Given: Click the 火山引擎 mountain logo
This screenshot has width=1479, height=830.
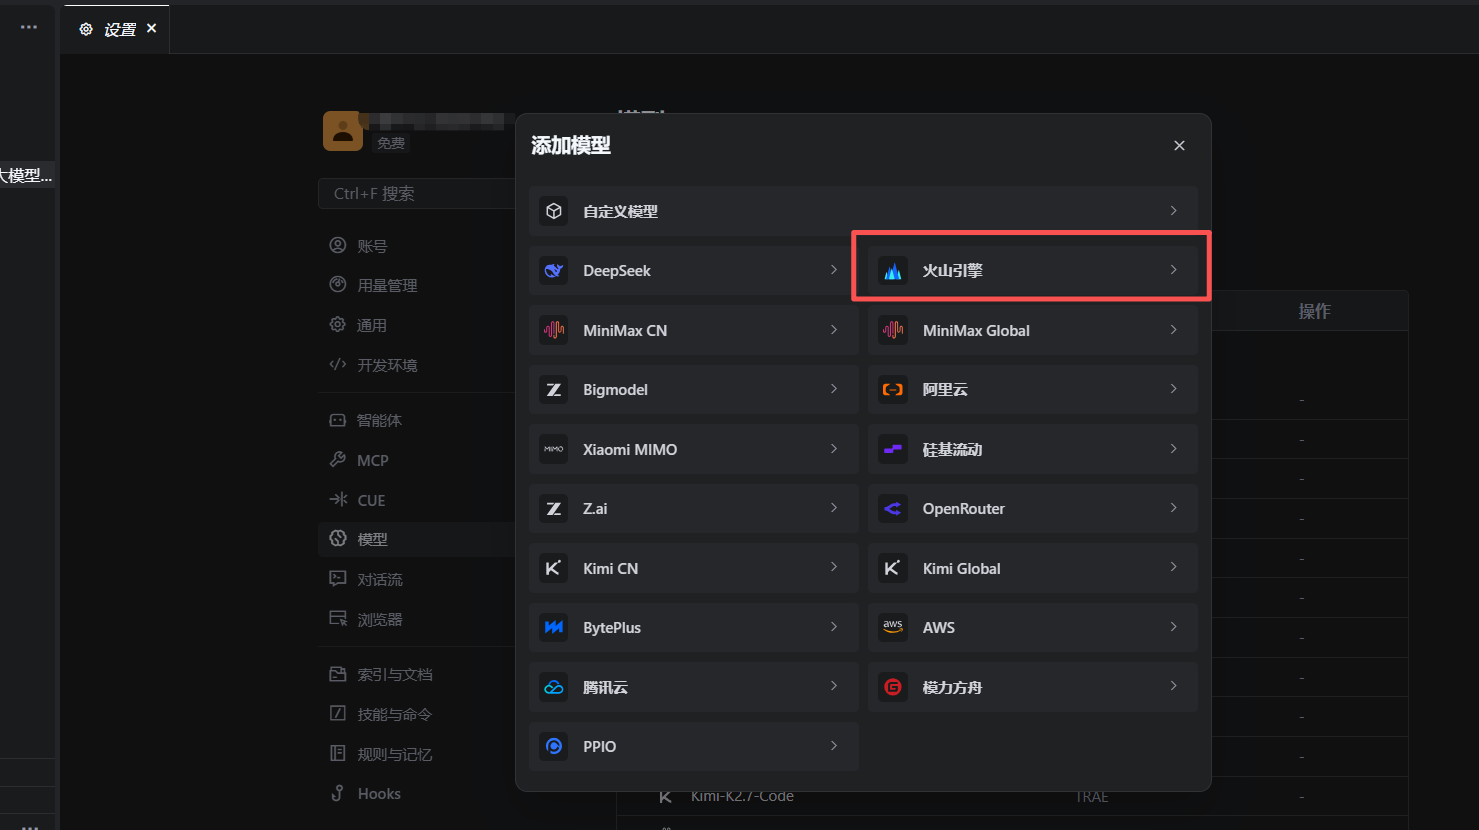Looking at the screenshot, I should point(893,271).
